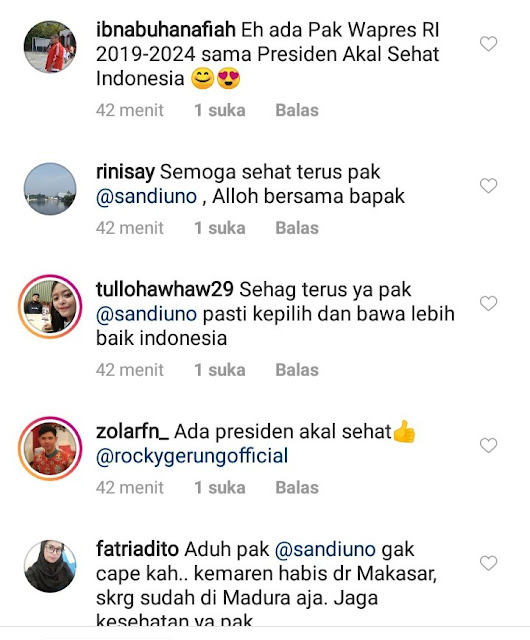Reply to ibnabuhanafiah's comment via Balas
Image resolution: width=530 pixels, height=640 pixels.
tap(297, 110)
